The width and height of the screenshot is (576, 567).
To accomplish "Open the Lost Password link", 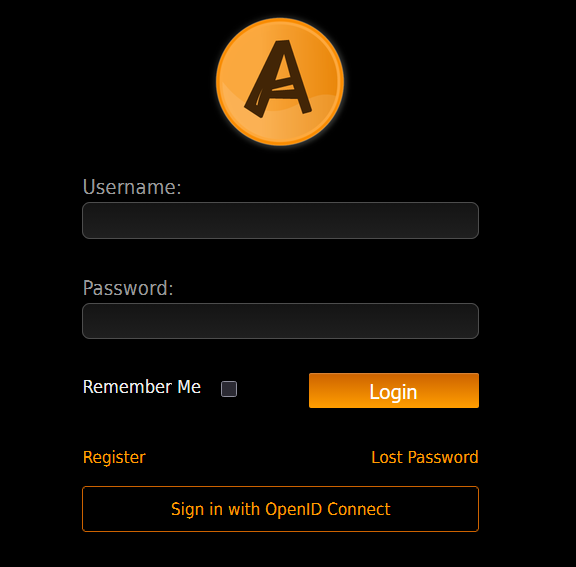I will click(425, 457).
